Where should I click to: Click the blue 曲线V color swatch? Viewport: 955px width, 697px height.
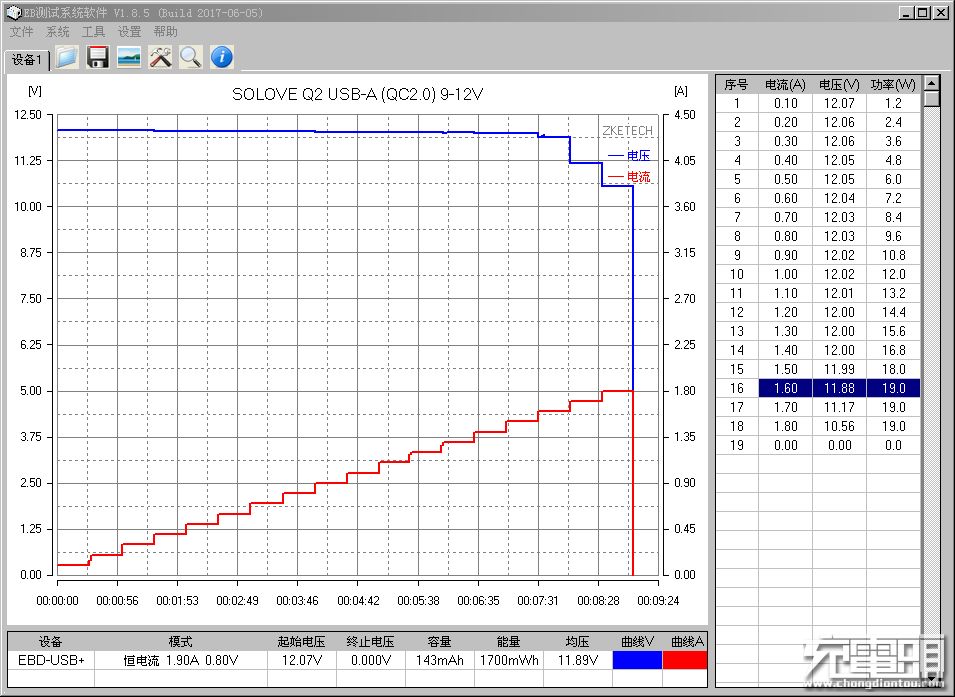(637, 660)
